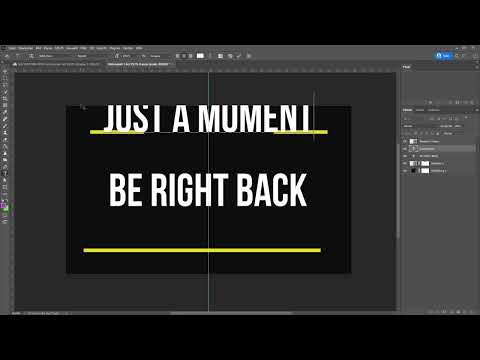Screen dimensions: 480x360
Task: Select the Rectangular Marquee tool
Action: tap(5, 78)
